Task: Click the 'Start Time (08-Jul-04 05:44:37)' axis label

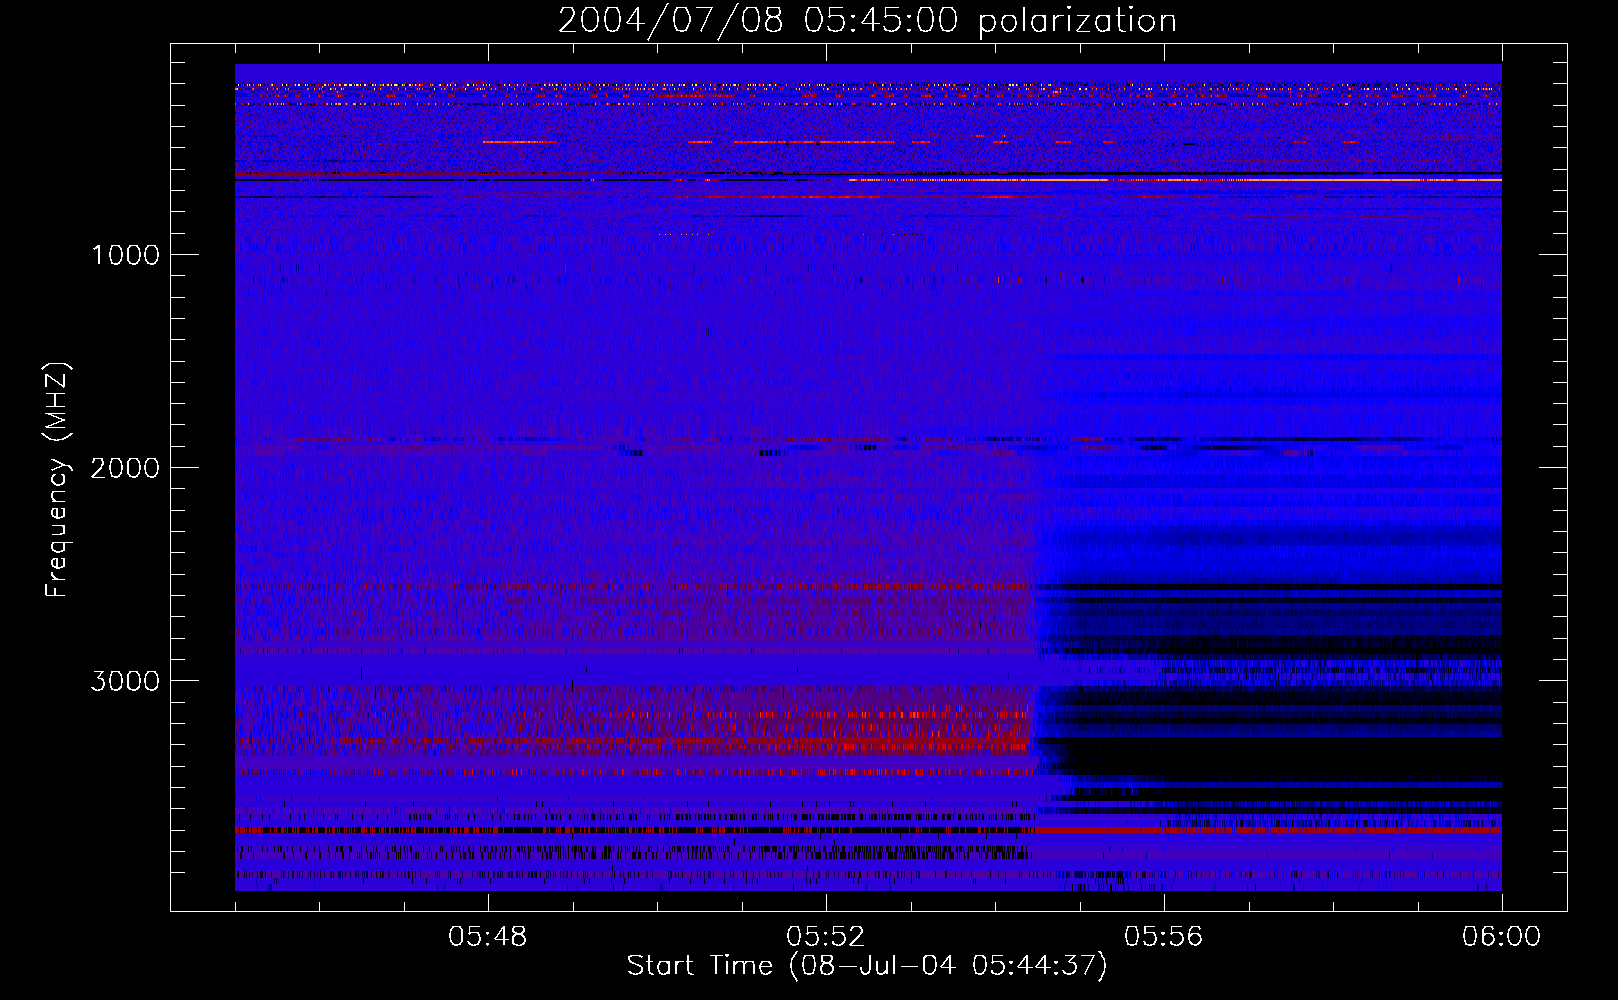Action: (x=867, y=966)
